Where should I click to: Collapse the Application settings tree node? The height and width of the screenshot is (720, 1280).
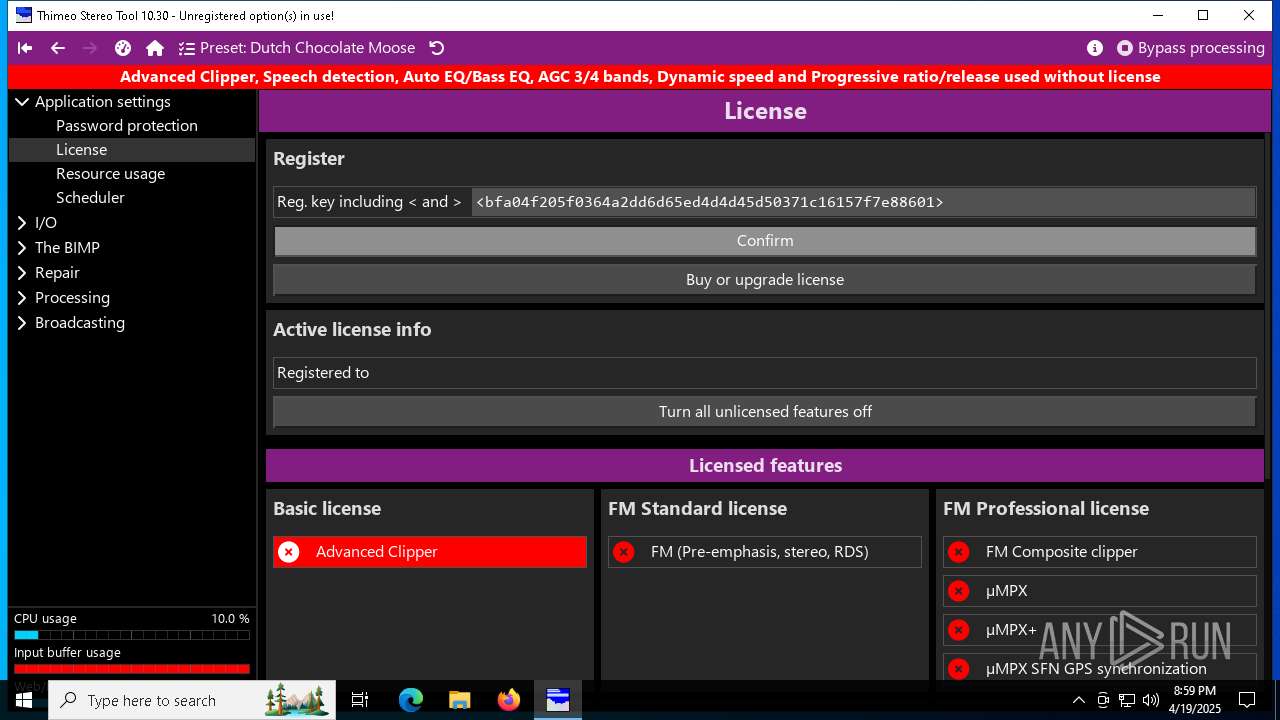22,101
